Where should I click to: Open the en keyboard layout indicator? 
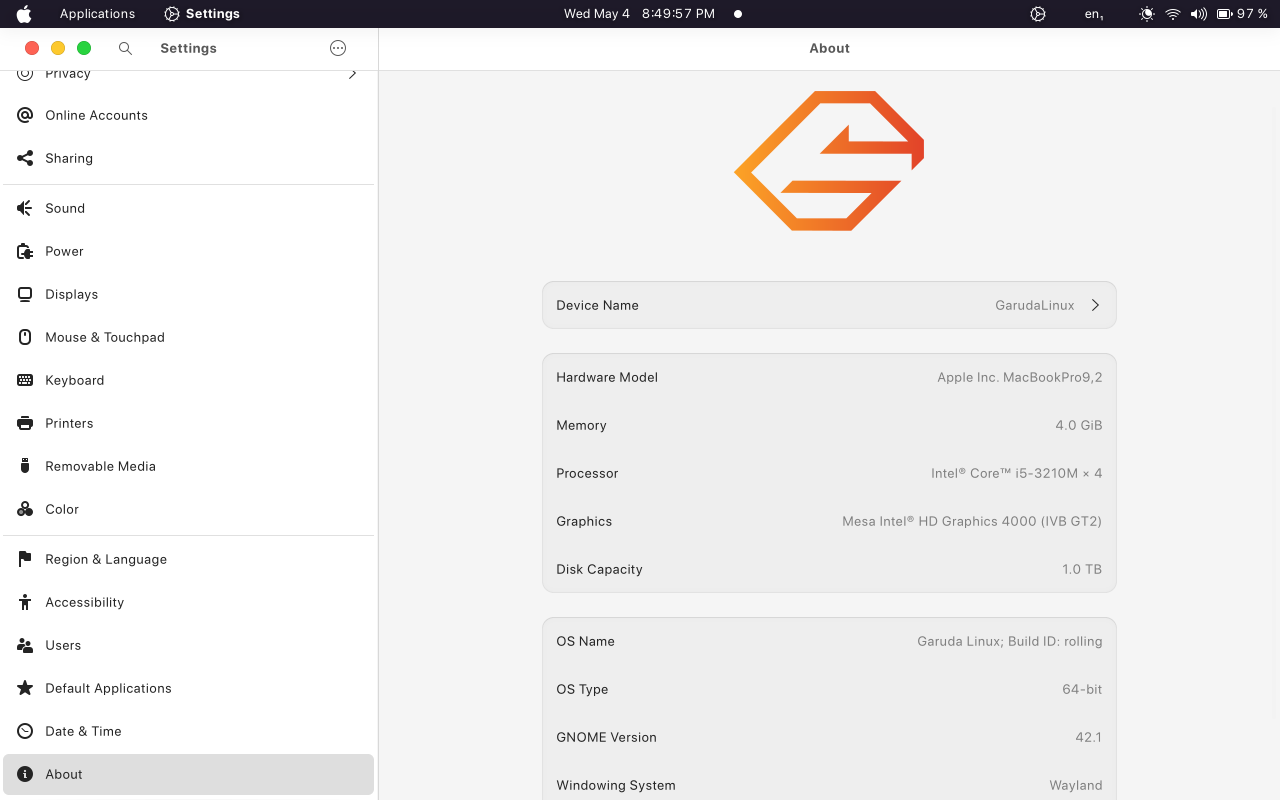pyautogui.click(x=1094, y=14)
